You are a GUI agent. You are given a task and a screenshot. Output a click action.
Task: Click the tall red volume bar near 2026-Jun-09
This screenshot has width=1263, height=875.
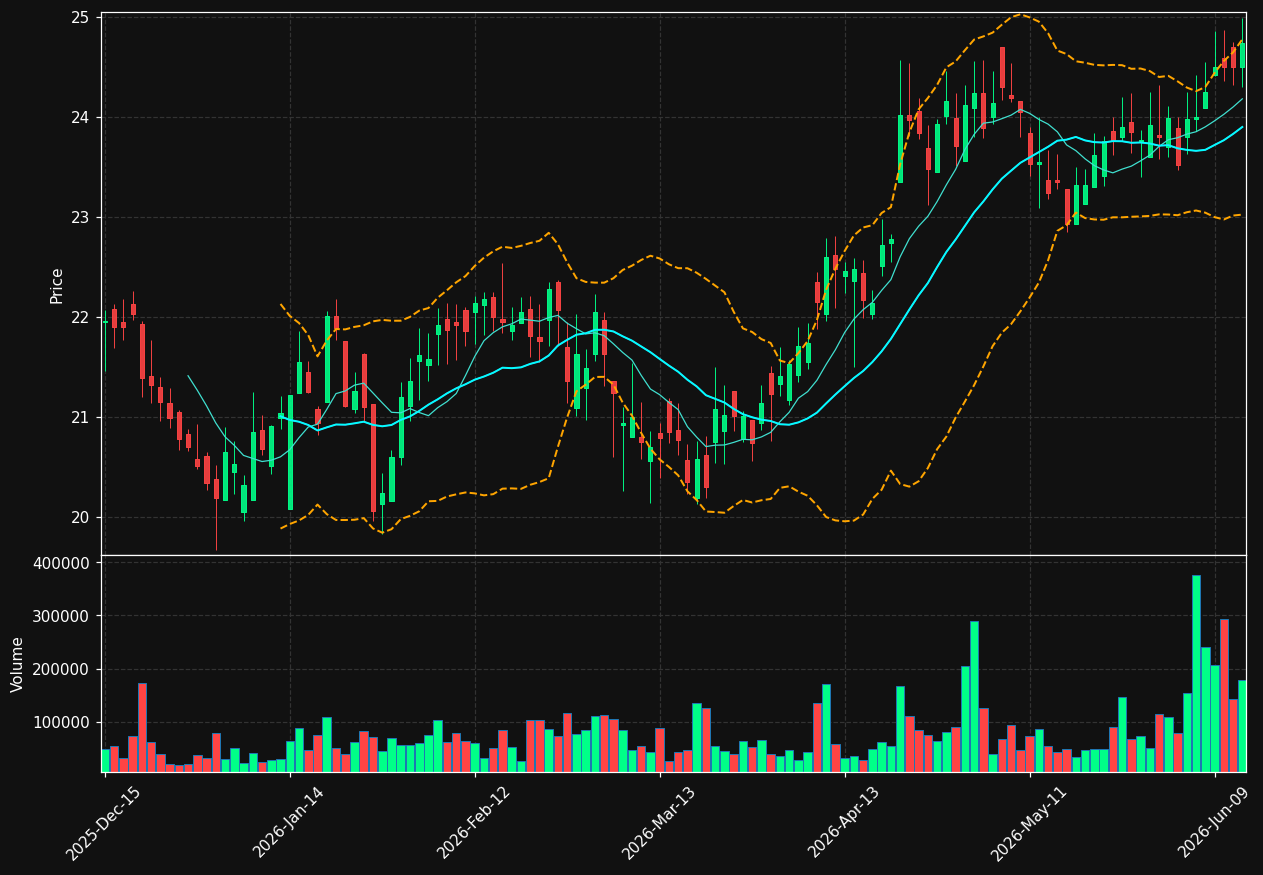click(1224, 695)
